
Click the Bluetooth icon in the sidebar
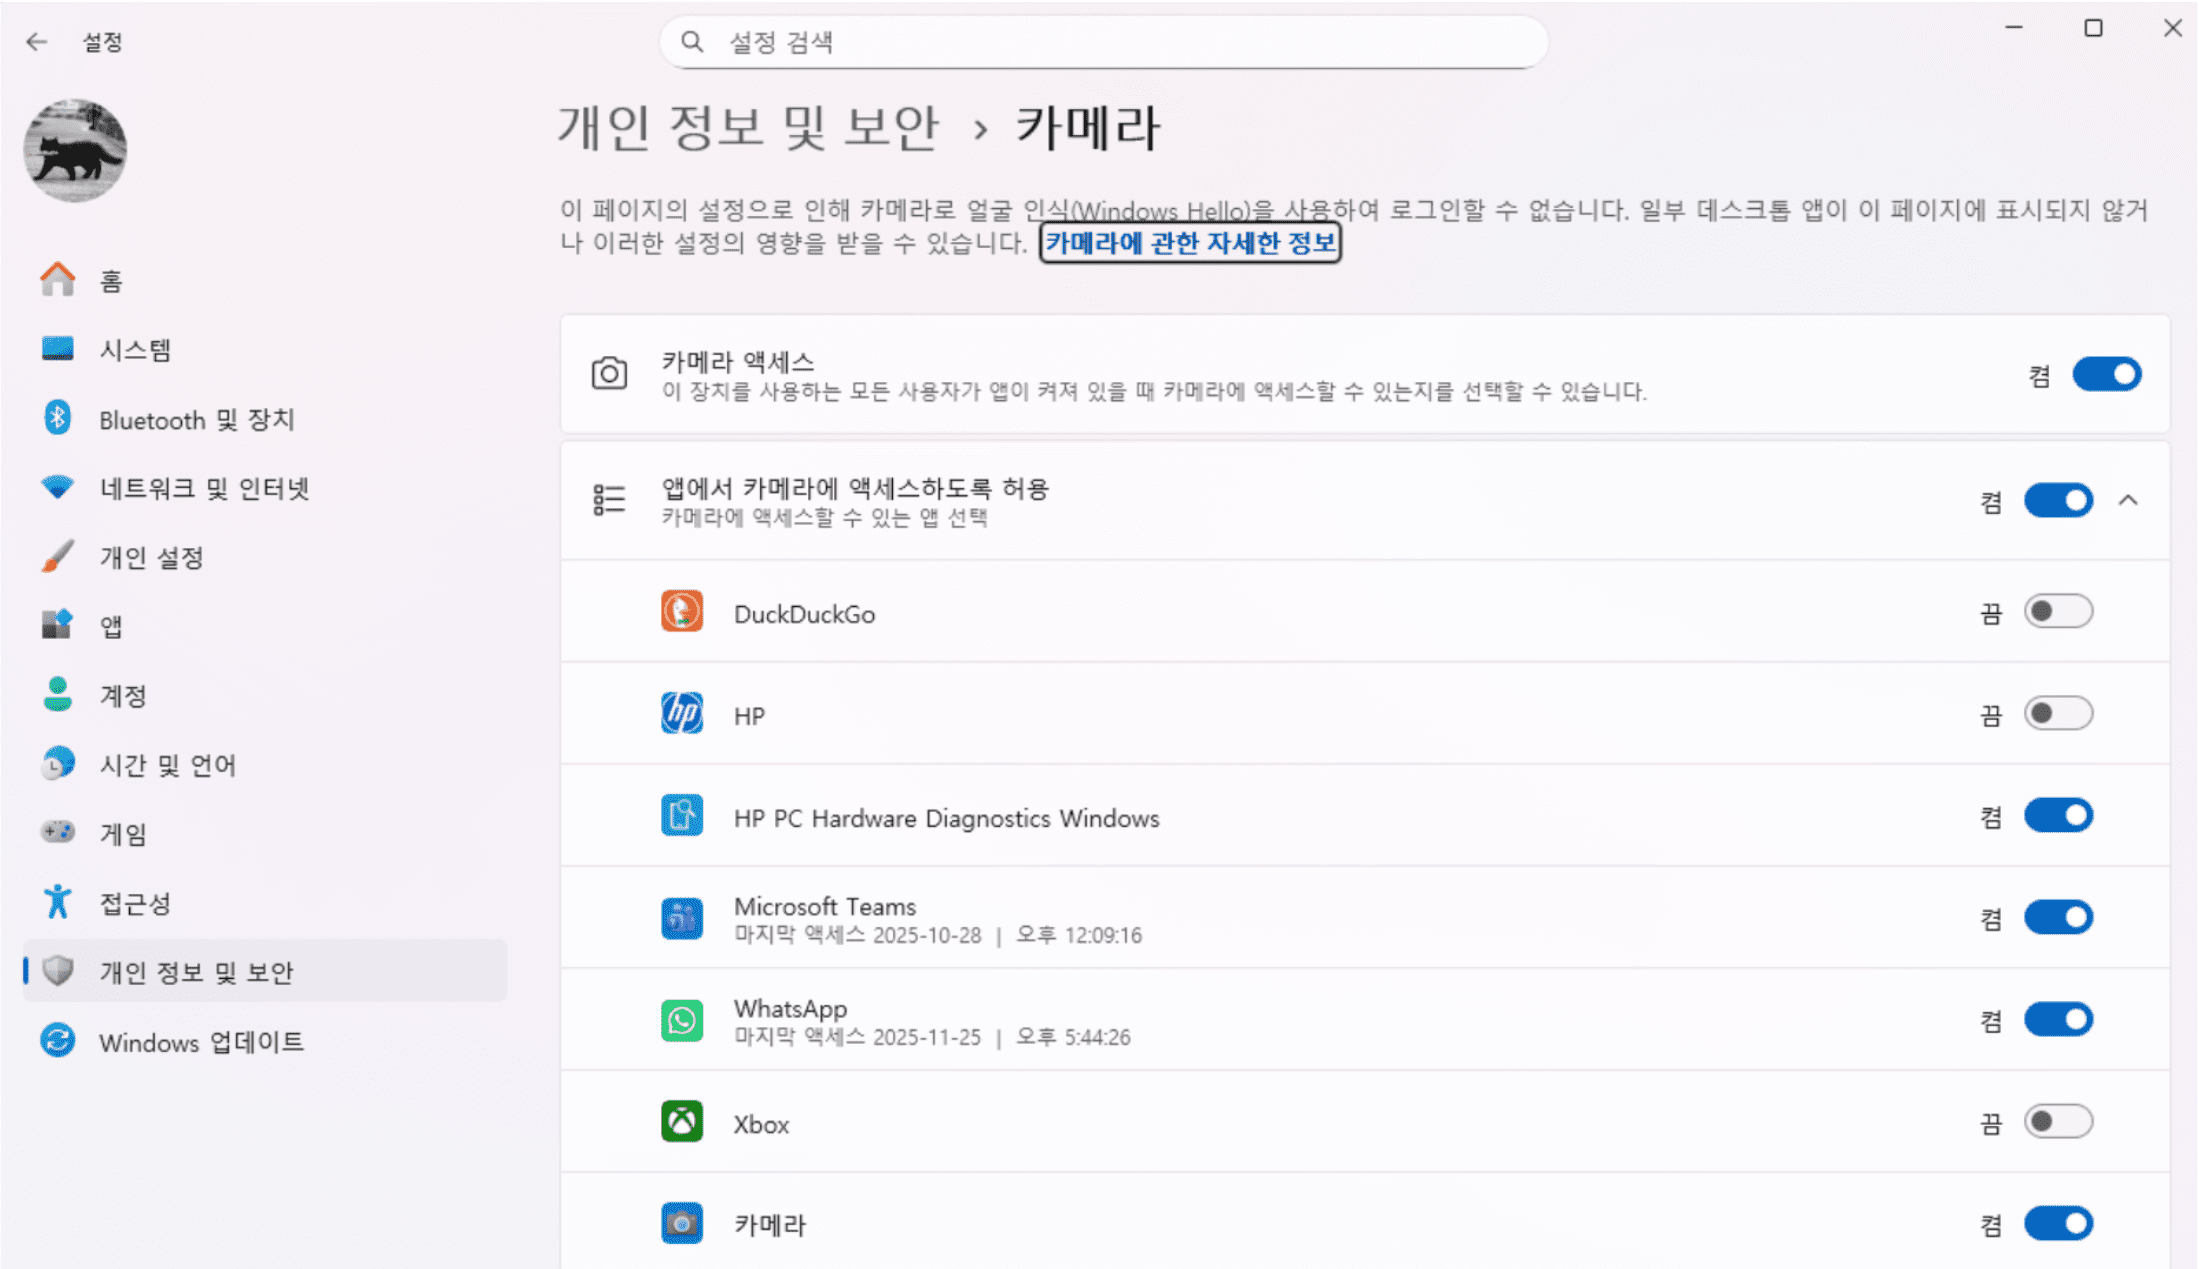pos(57,418)
